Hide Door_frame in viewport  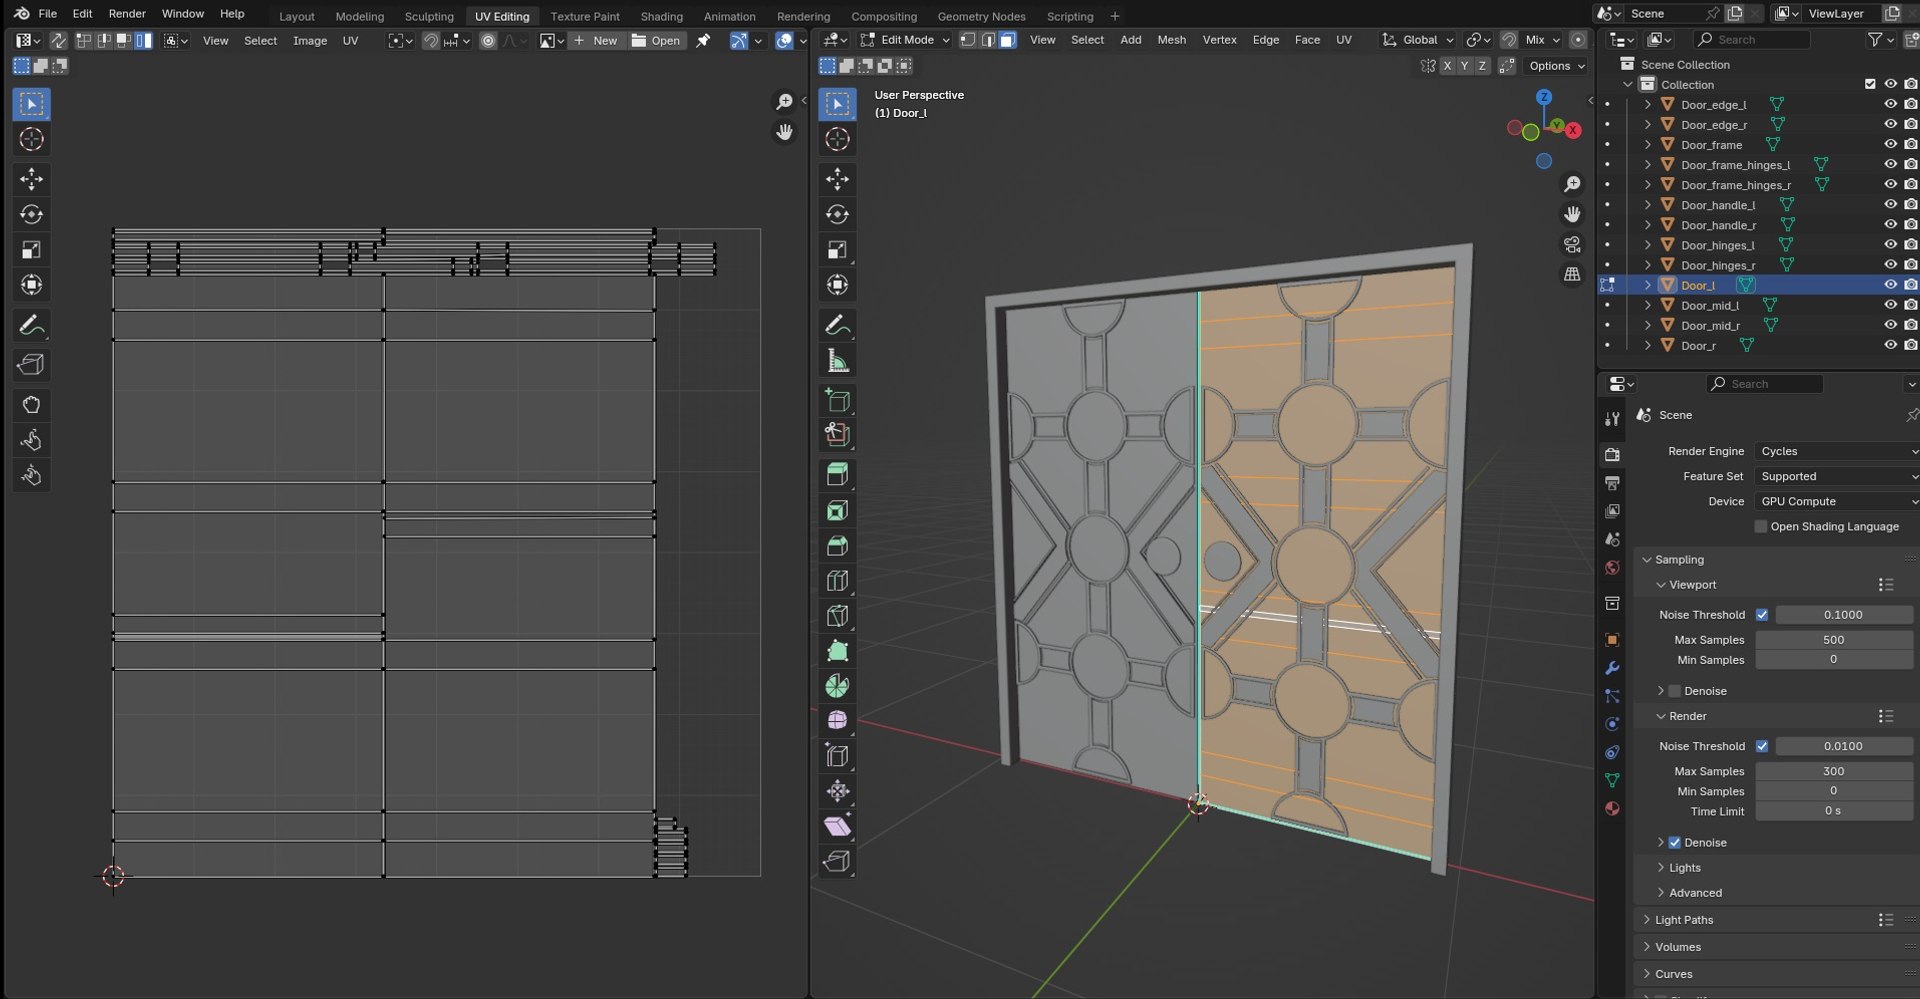1890,145
